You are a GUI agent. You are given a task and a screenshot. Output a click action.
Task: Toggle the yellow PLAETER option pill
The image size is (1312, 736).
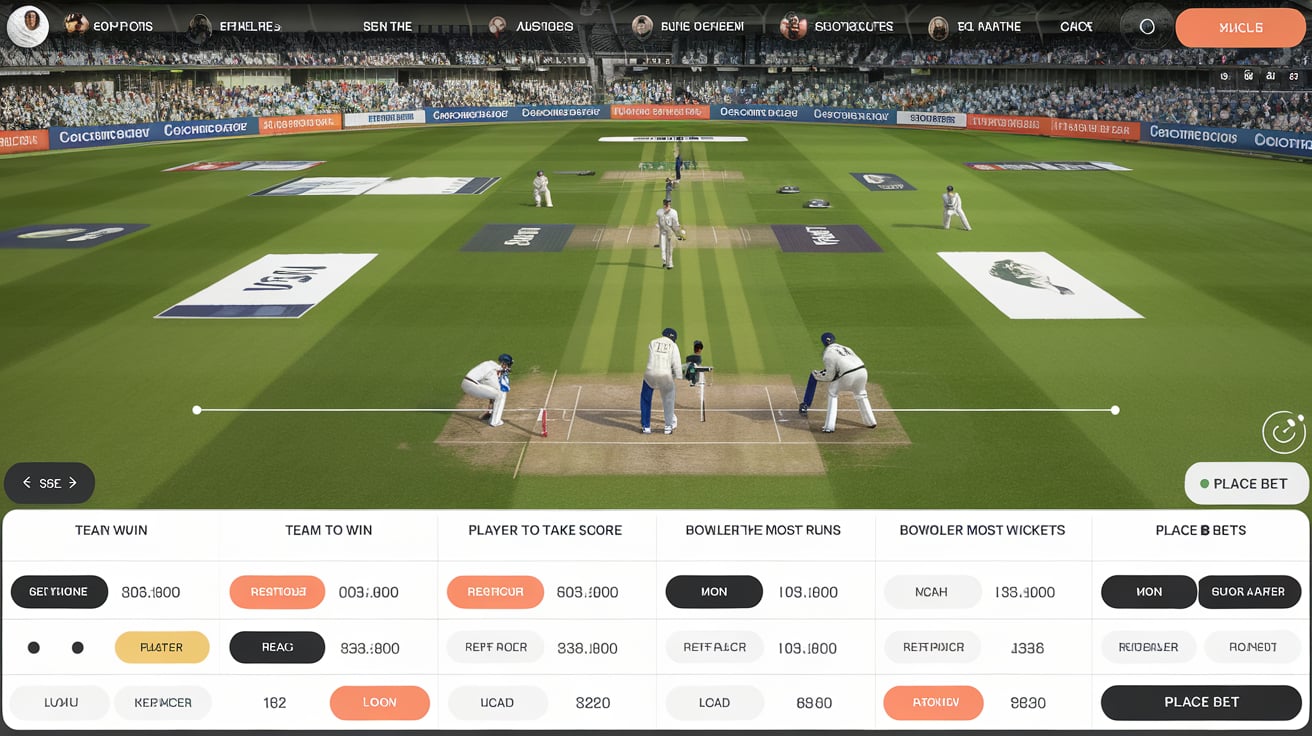[162, 648]
